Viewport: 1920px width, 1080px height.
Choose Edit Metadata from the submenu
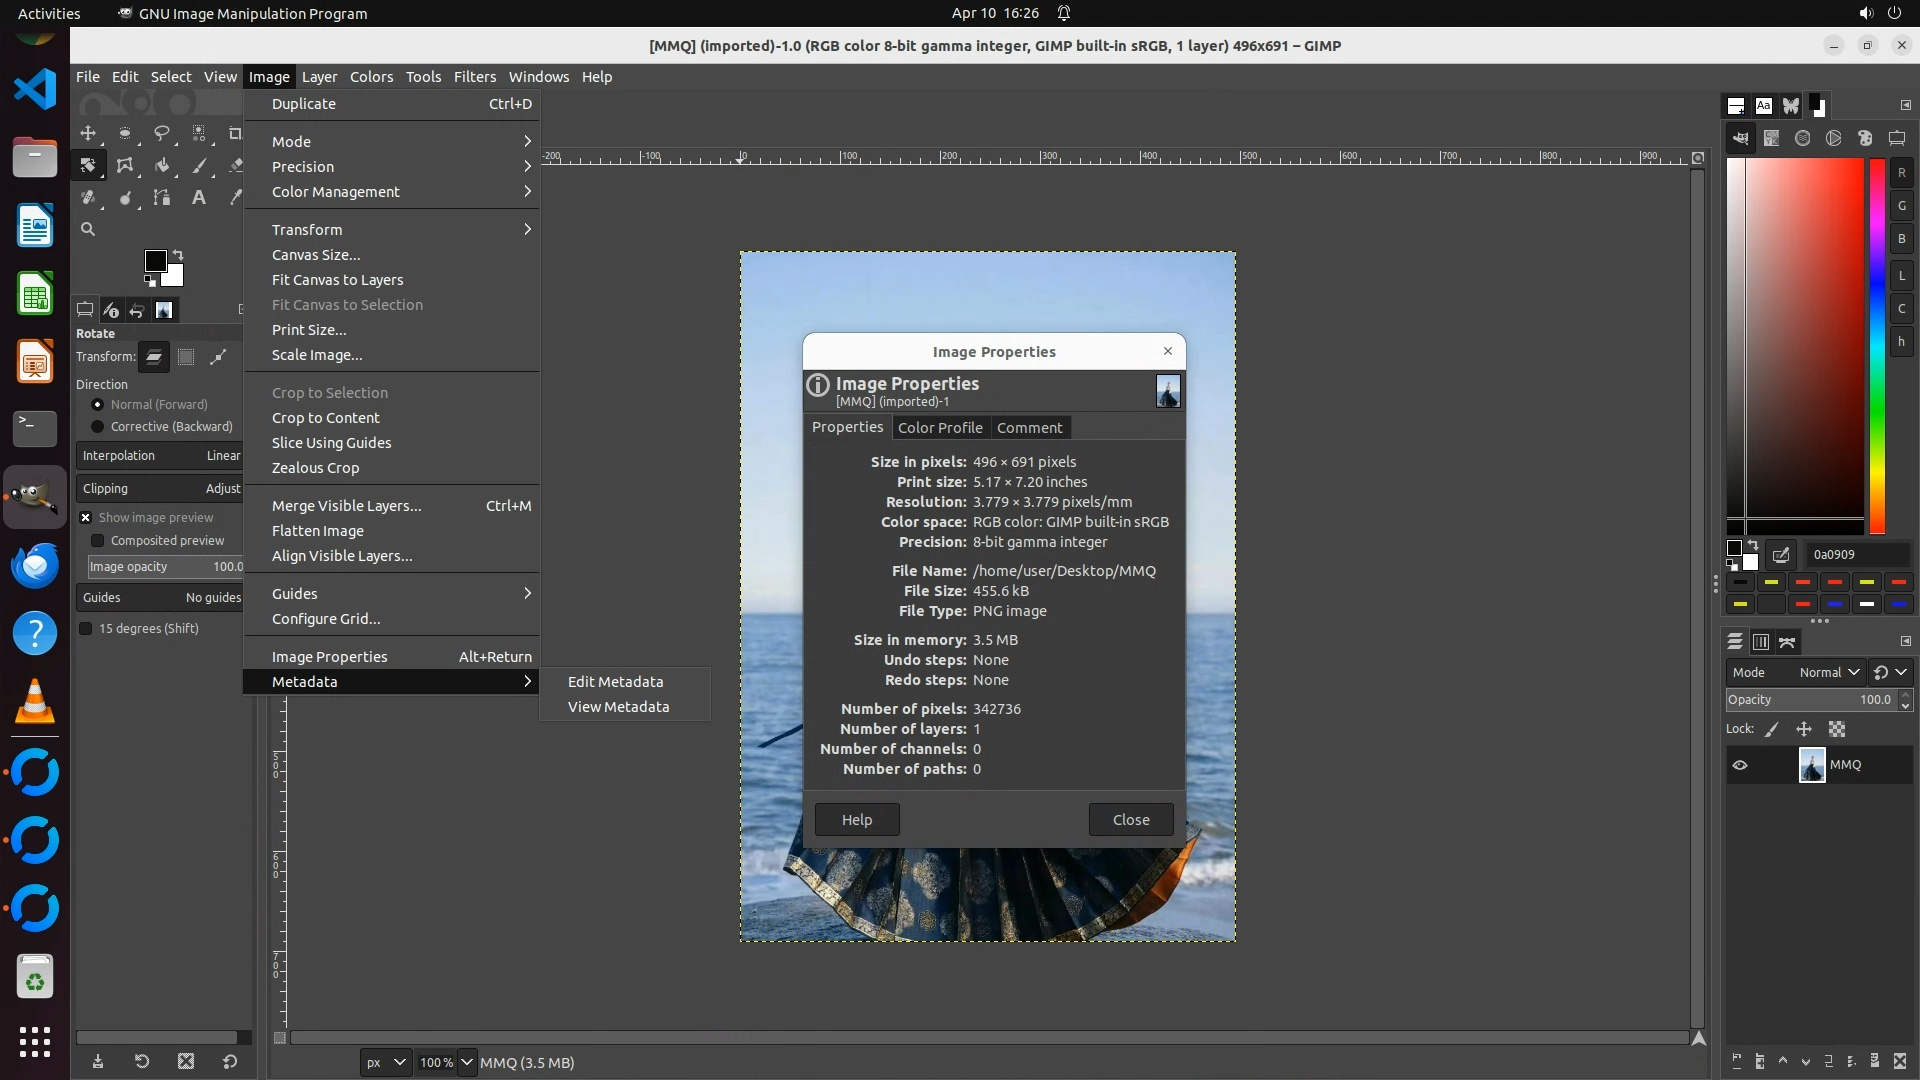click(615, 682)
